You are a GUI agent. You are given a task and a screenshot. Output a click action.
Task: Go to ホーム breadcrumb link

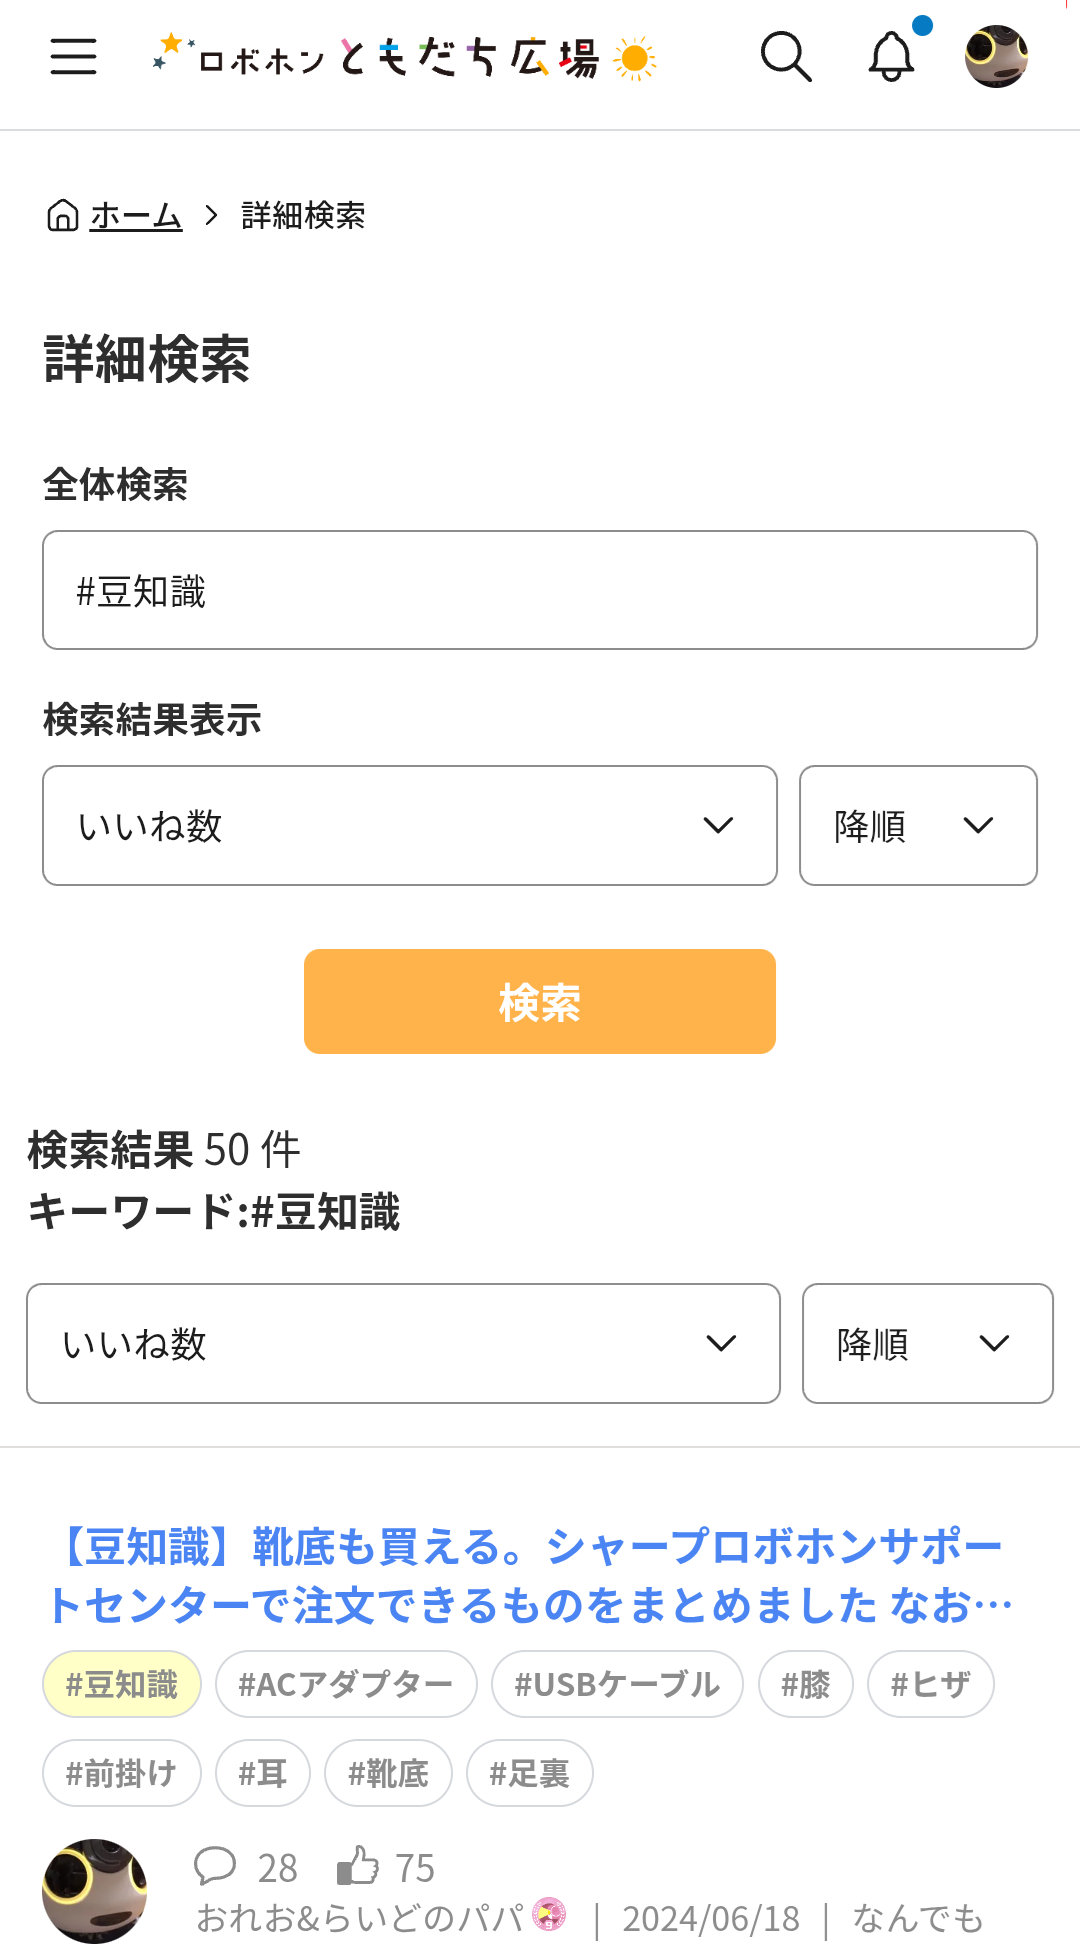(136, 215)
